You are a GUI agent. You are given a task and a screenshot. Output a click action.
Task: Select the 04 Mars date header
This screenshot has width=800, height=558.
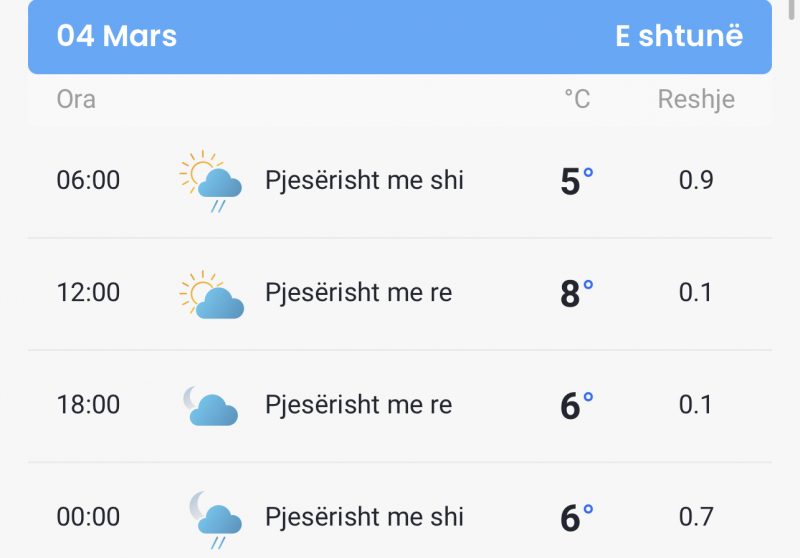click(117, 36)
